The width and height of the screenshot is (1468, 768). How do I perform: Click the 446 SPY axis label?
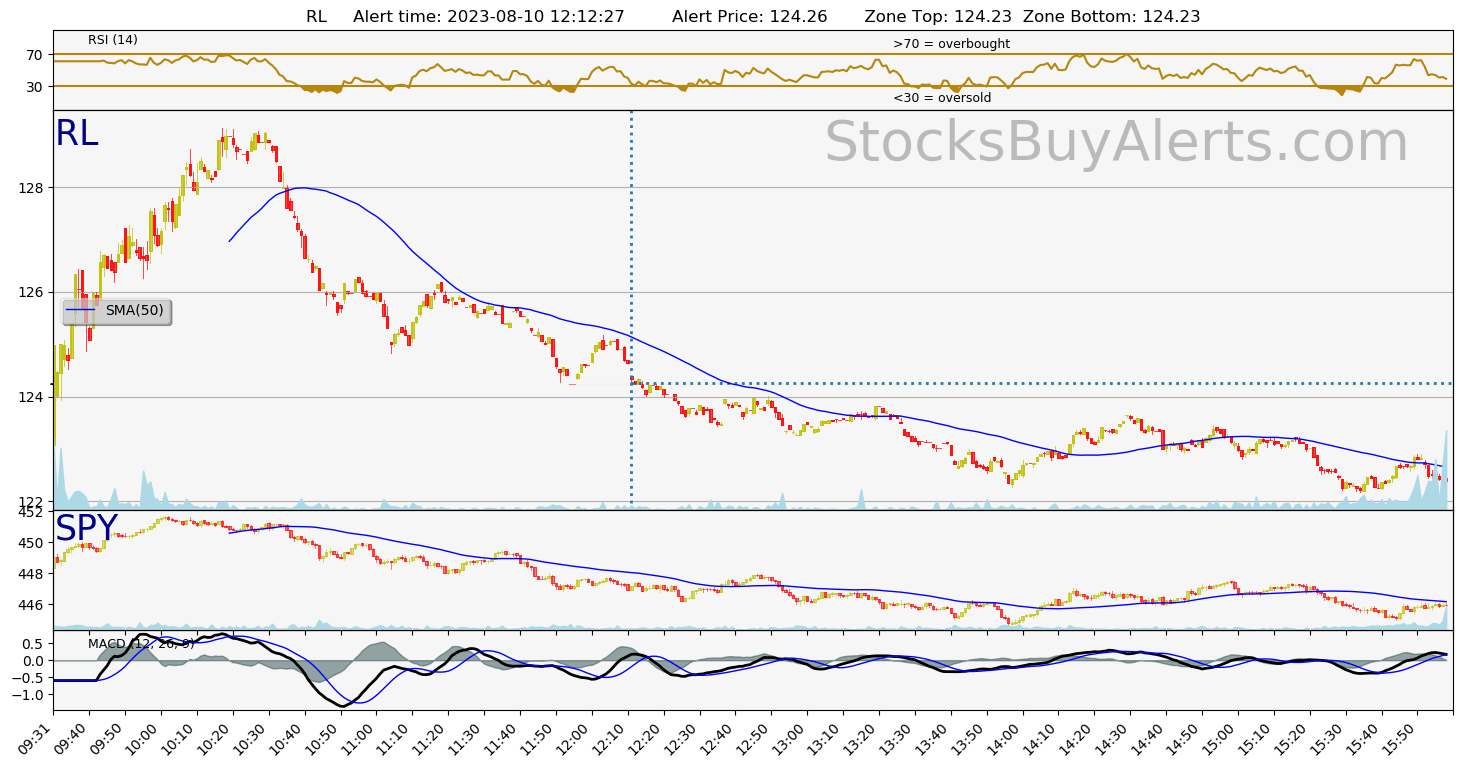tap(32, 605)
